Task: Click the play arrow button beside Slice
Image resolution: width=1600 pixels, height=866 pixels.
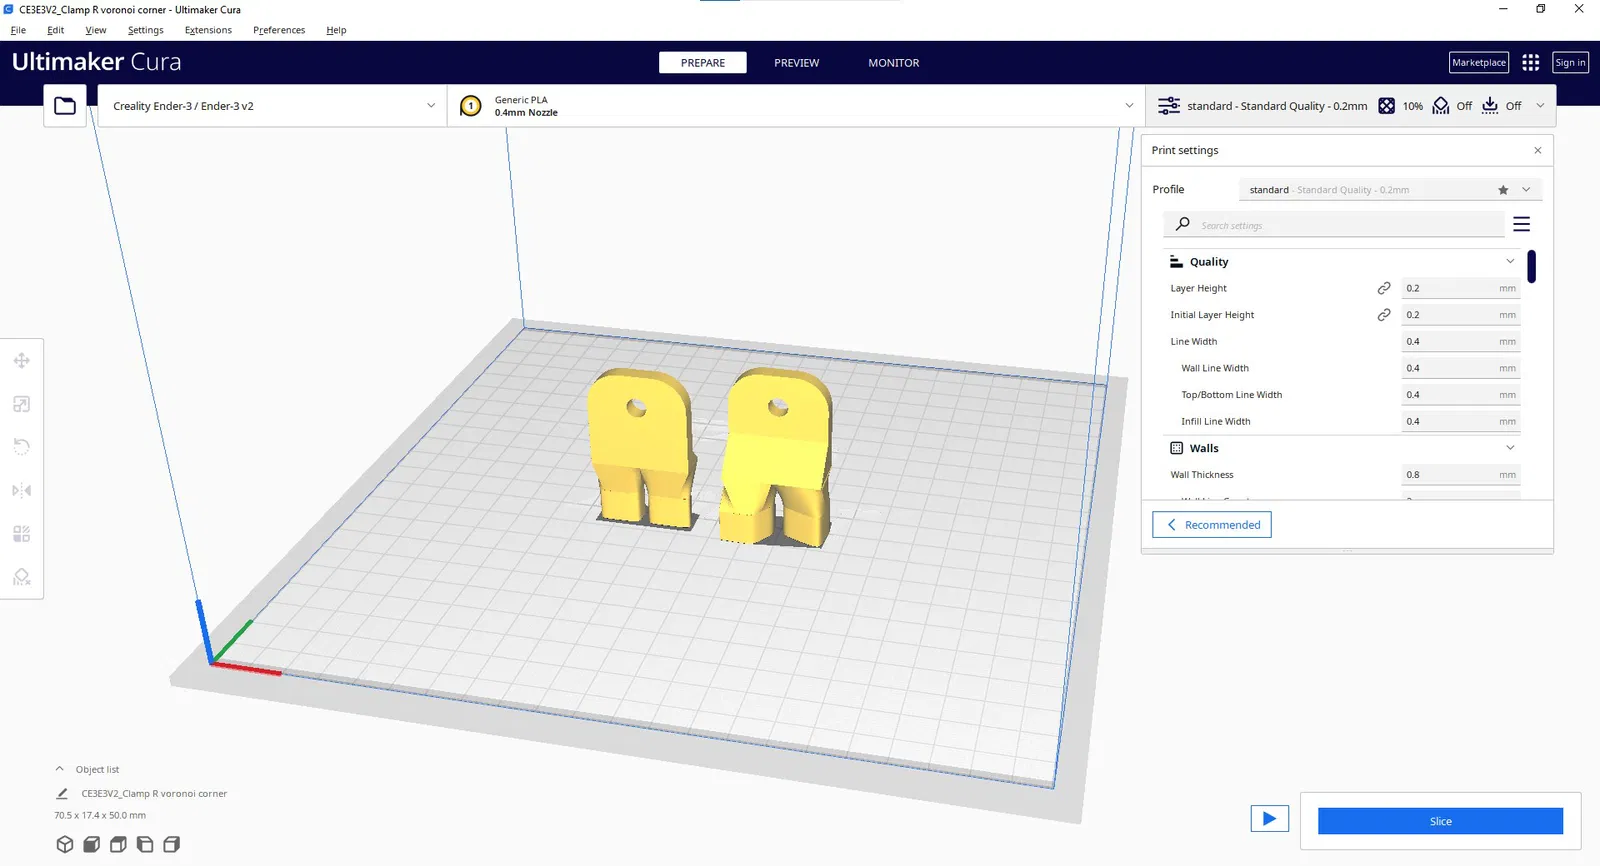Action: [1270, 819]
